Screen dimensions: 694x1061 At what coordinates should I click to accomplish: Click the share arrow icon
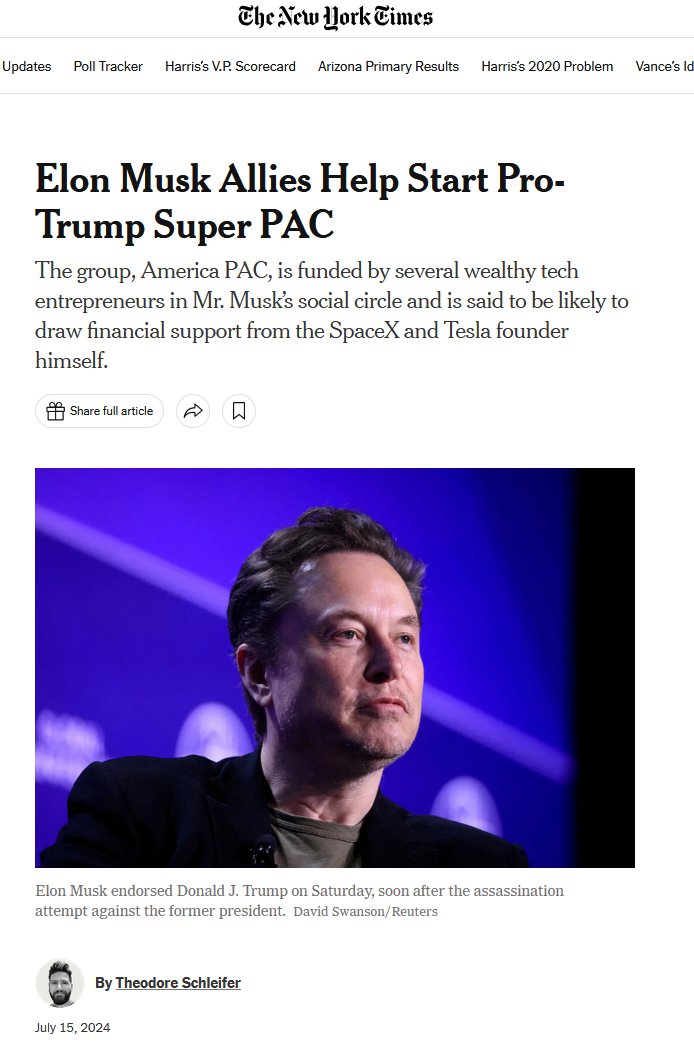click(193, 411)
